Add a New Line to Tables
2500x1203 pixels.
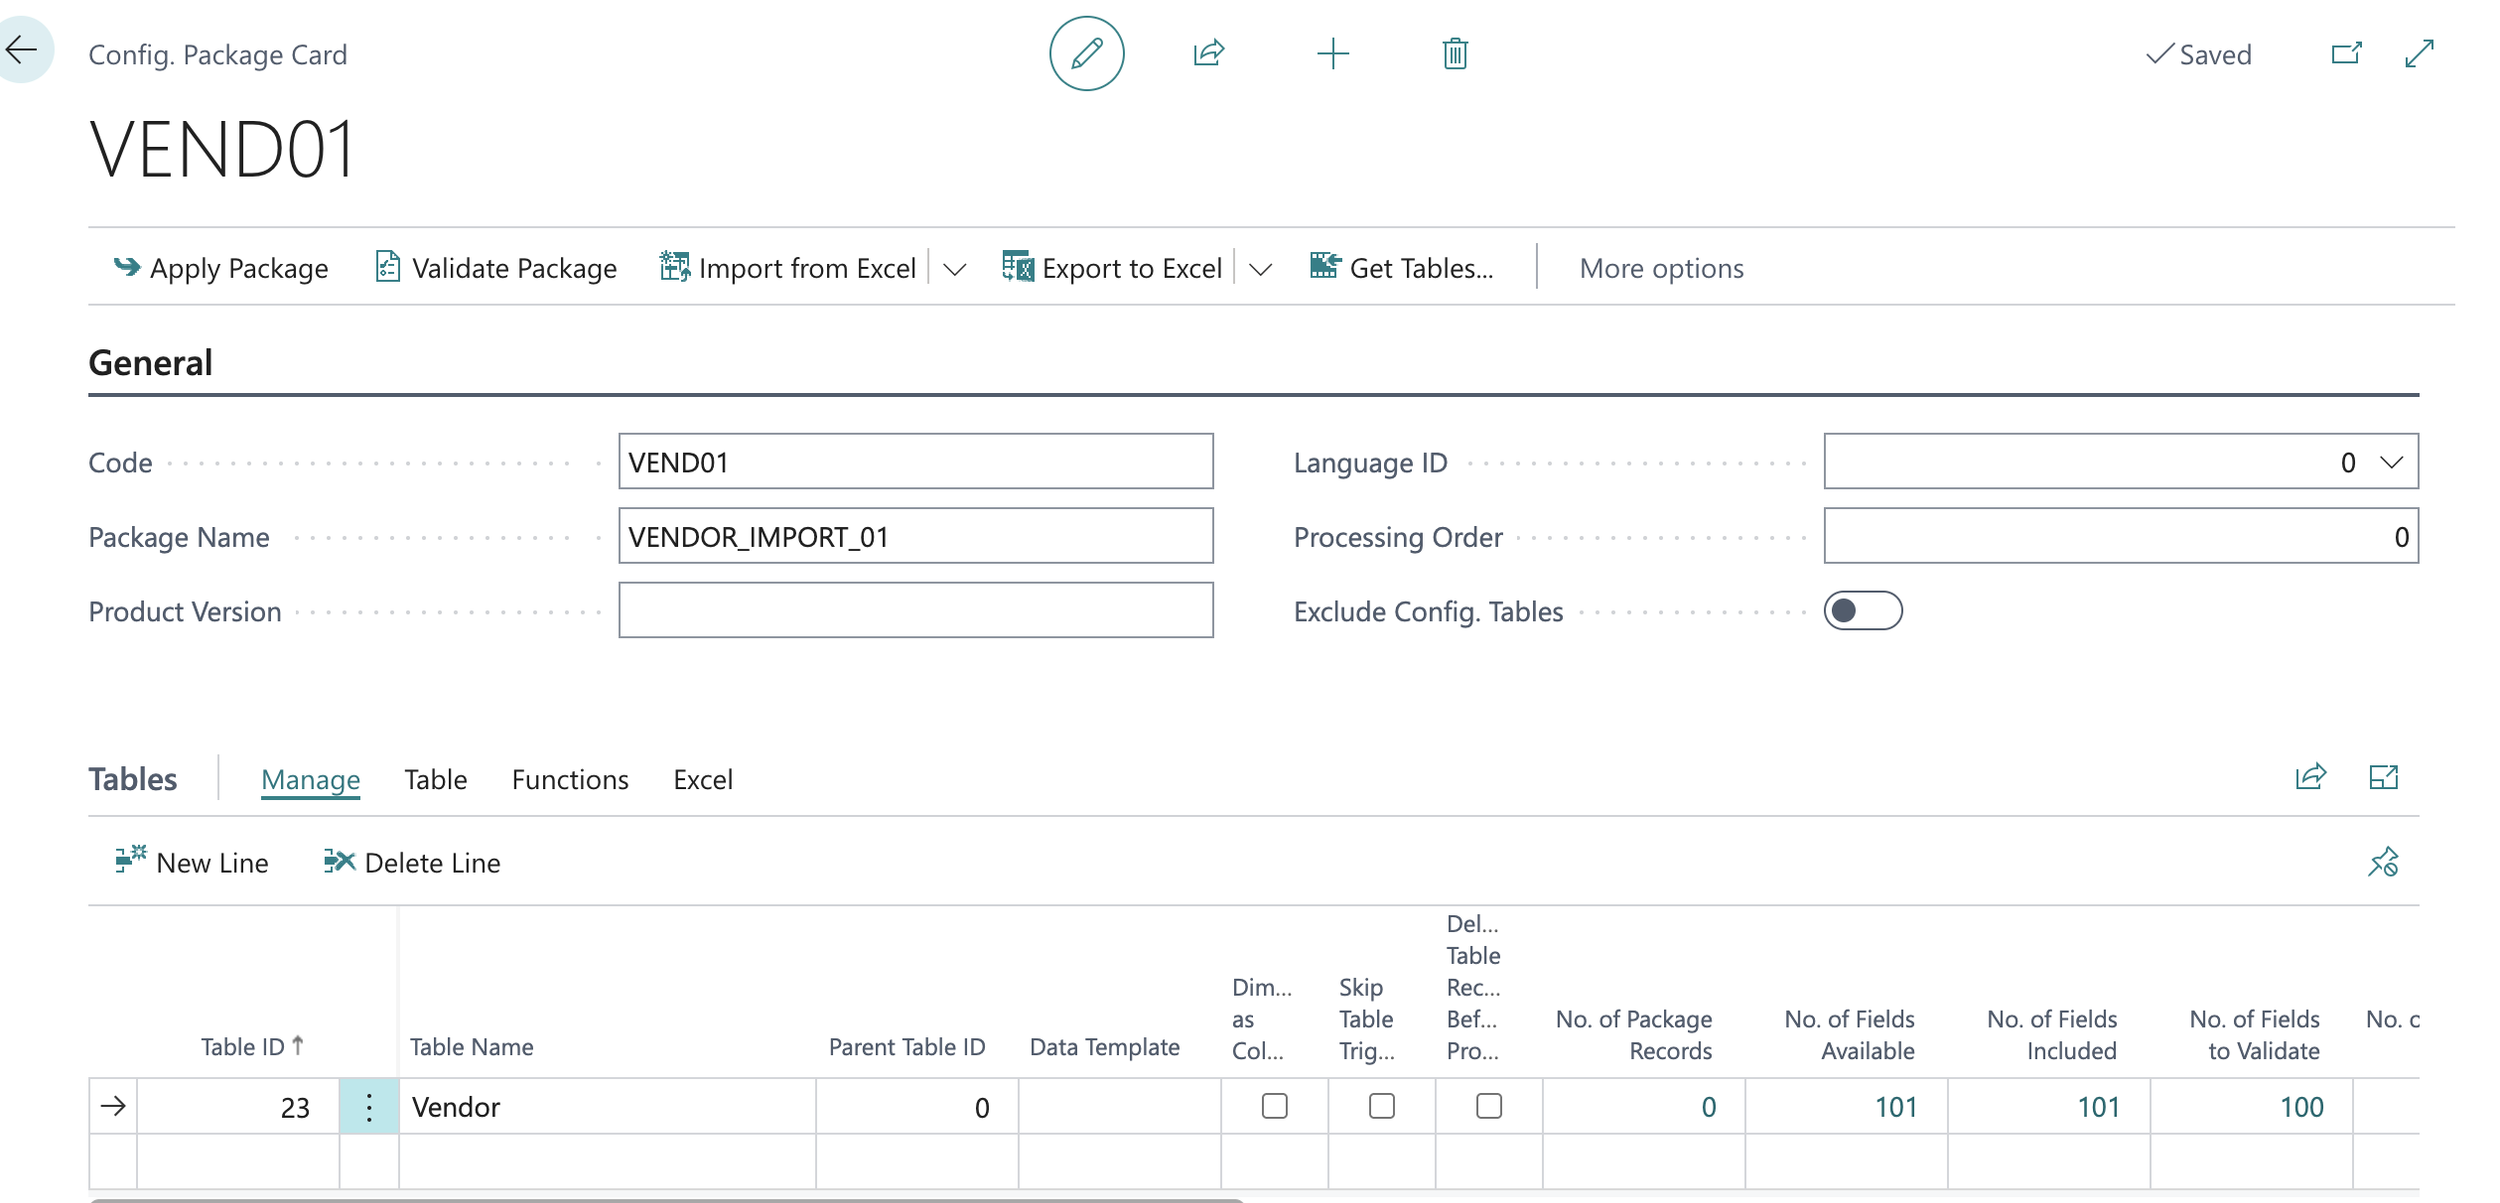pyautogui.click(x=191, y=862)
